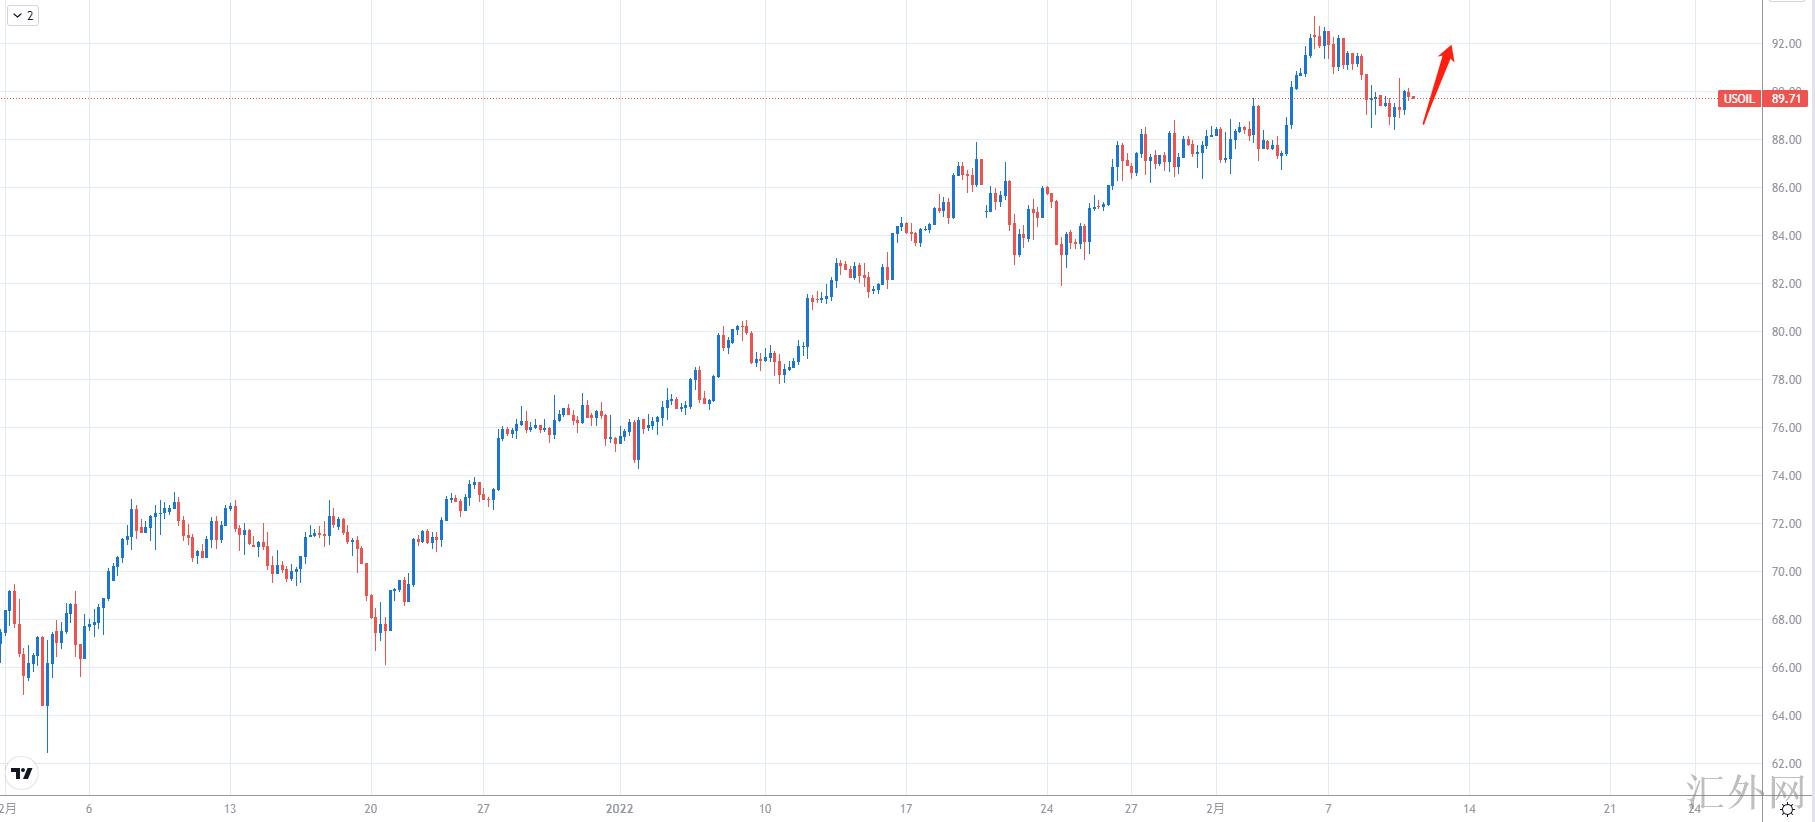The width and height of the screenshot is (1815, 822).
Task: Open chart settings gear icon
Action: point(1787,810)
